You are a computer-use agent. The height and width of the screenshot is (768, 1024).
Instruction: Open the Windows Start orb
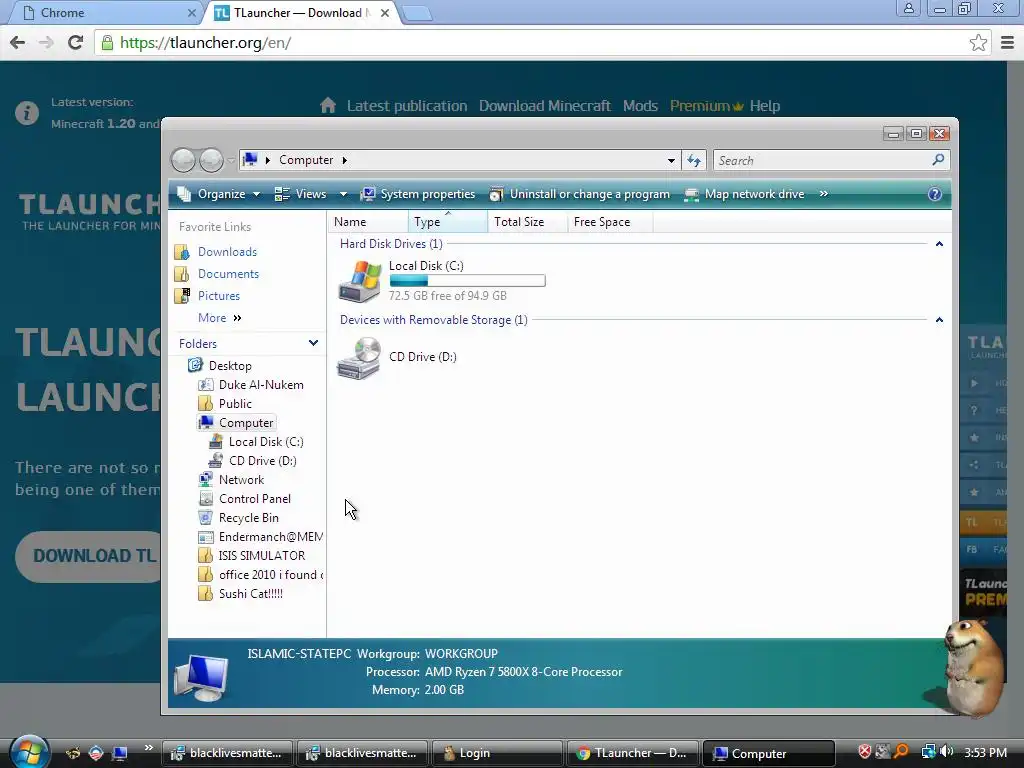click(x=29, y=750)
